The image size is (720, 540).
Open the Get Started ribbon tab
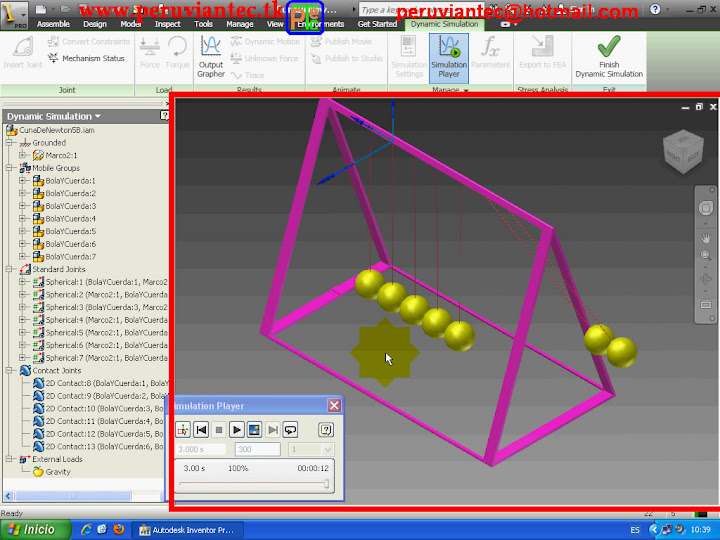[377, 24]
